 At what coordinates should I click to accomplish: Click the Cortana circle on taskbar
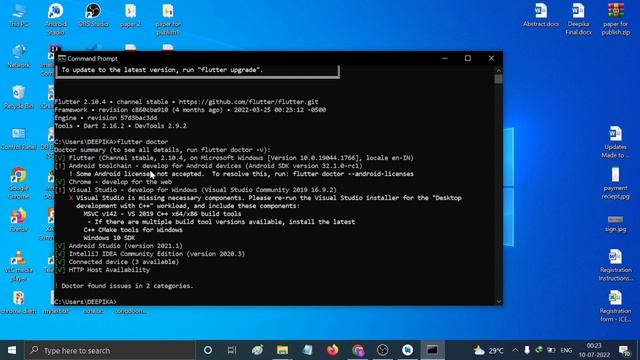pos(208,350)
